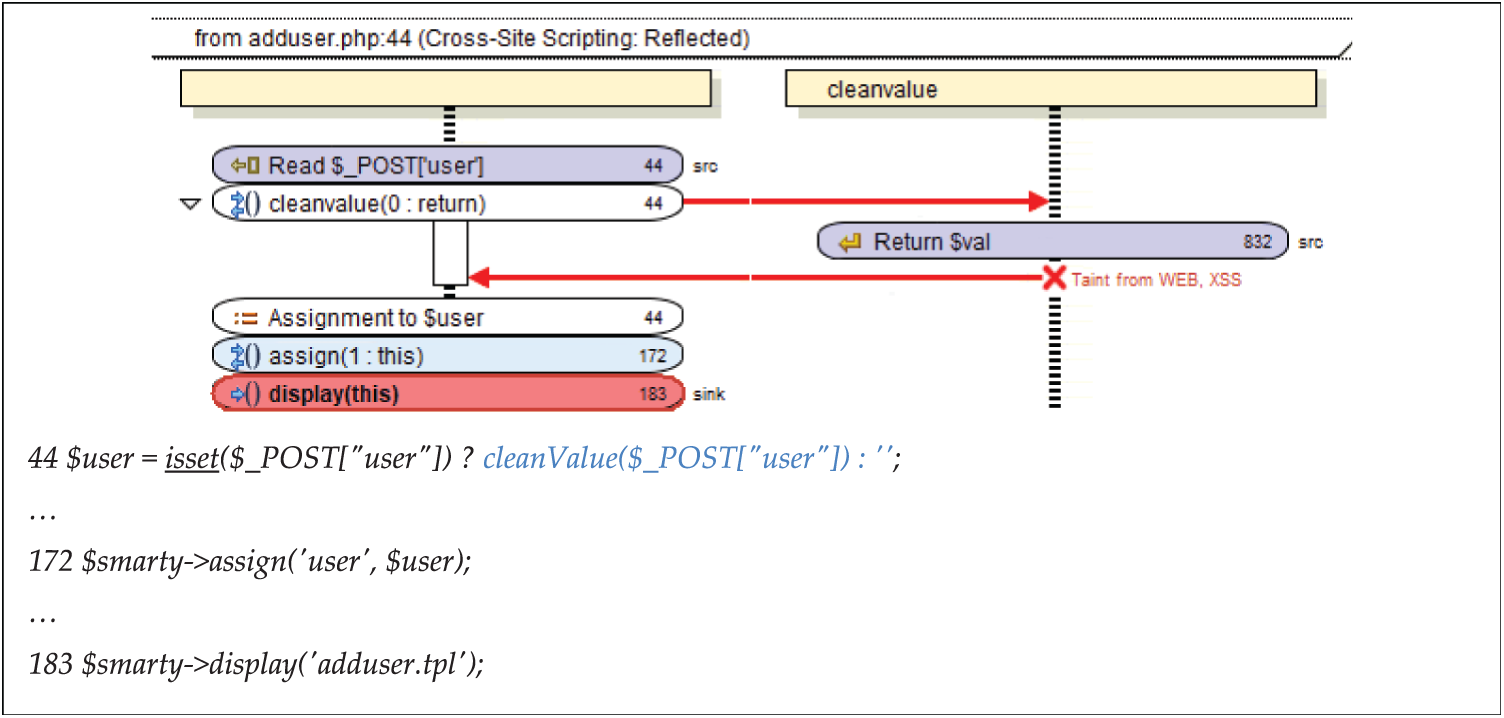The image size is (1504, 718).
Task: Click the read icon beside Read $_POST['user']
Action: tap(246, 166)
